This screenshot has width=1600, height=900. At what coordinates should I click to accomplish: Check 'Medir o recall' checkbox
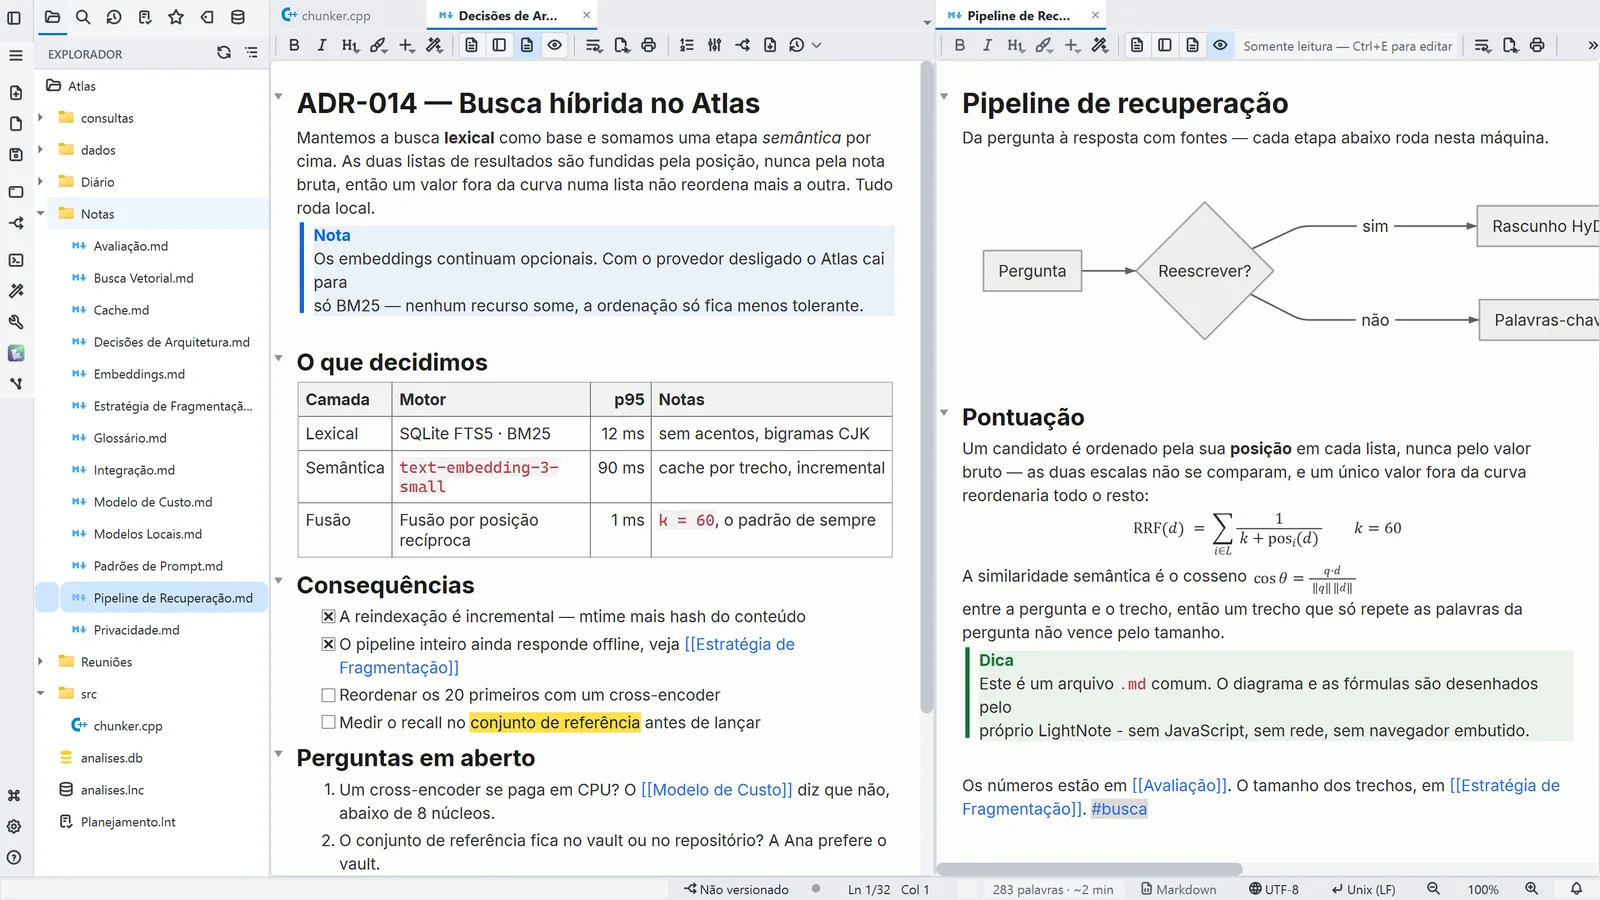click(x=328, y=722)
